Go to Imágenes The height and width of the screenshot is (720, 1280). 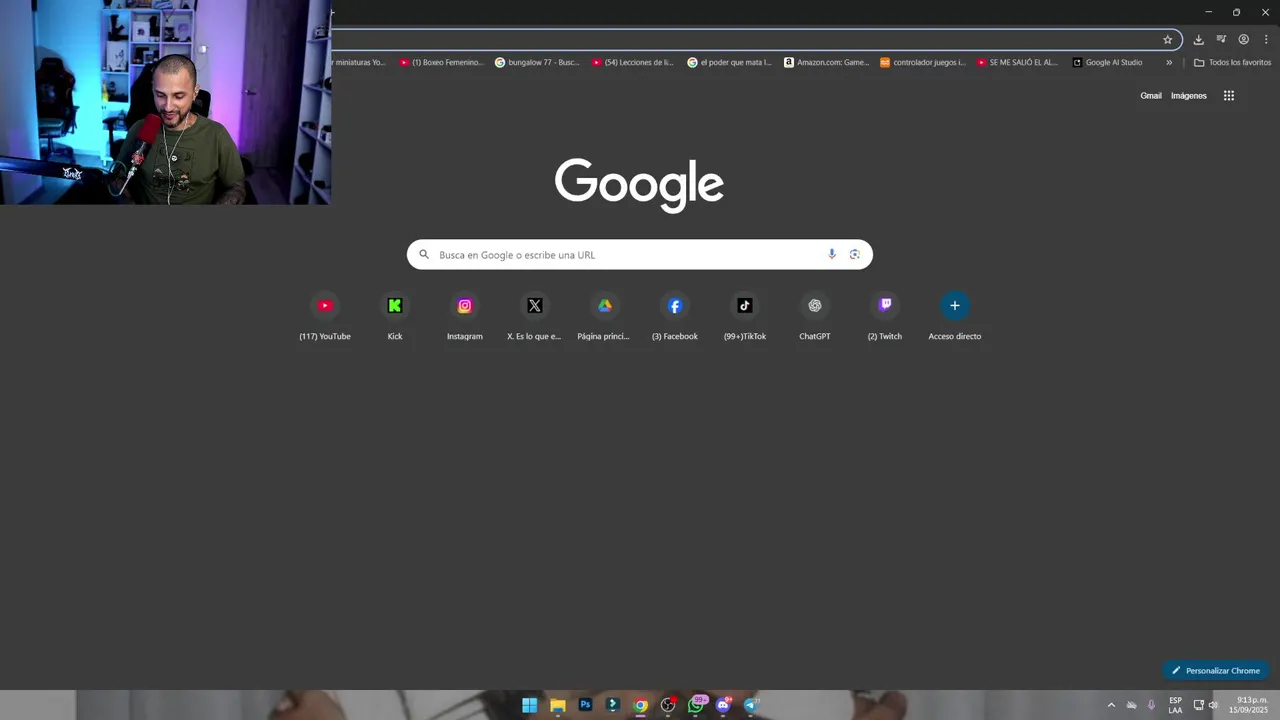1189,96
